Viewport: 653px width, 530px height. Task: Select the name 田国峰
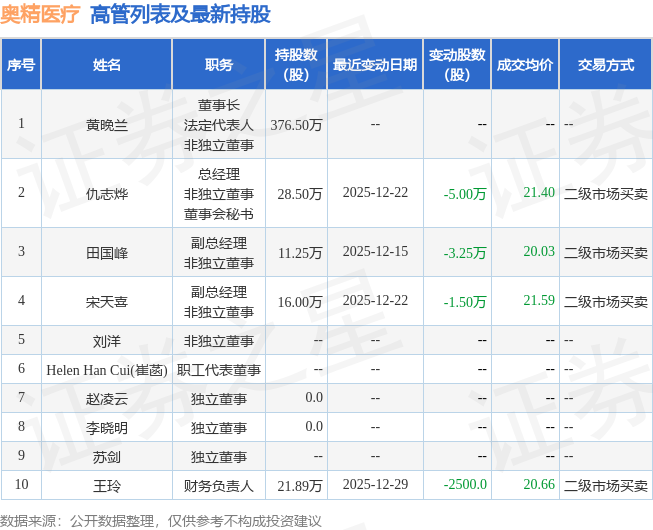coord(107,252)
